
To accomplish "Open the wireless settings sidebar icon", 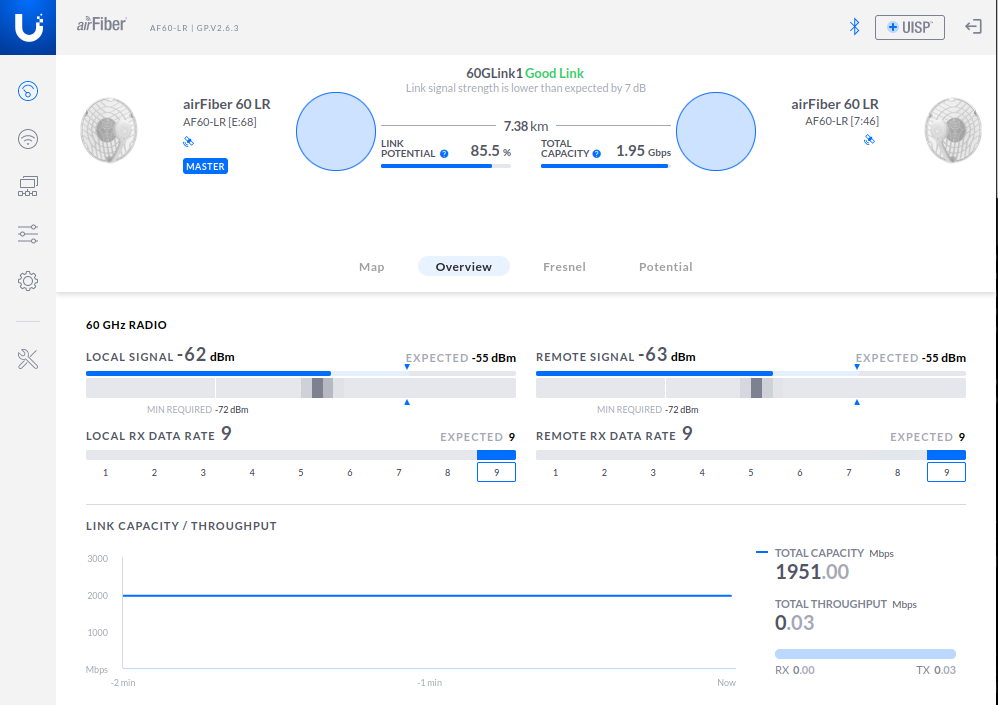I will point(28,139).
